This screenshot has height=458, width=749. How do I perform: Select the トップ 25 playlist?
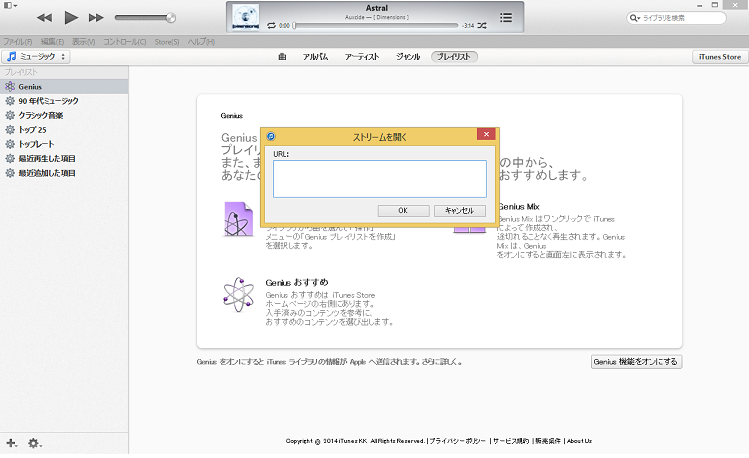(64, 129)
